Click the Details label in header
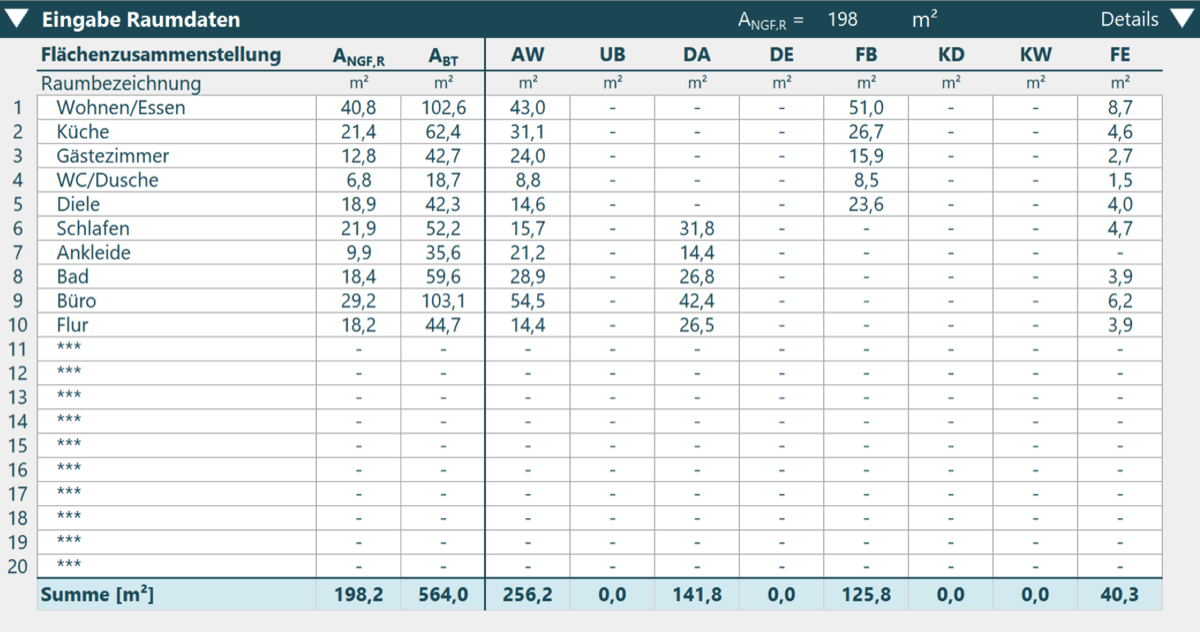The height and width of the screenshot is (632, 1200). 1129,19
